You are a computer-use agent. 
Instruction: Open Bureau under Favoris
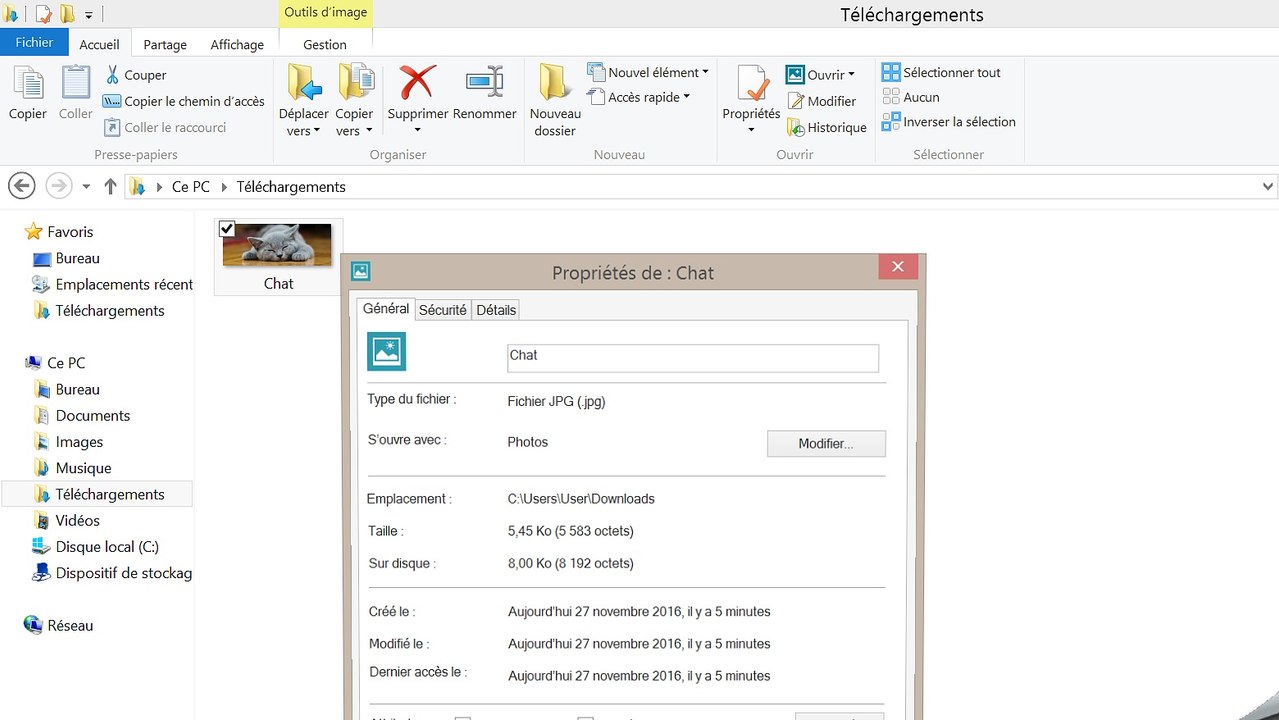tap(66, 258)
